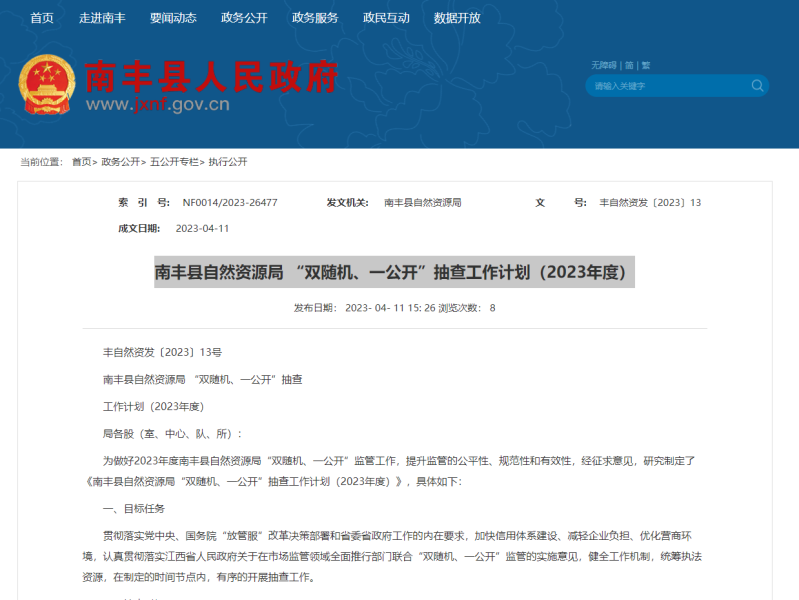Screen dimensions: 799x600
Task: Click the body line 工作计划（2023年度）
Action: click(x=153, y=407)
